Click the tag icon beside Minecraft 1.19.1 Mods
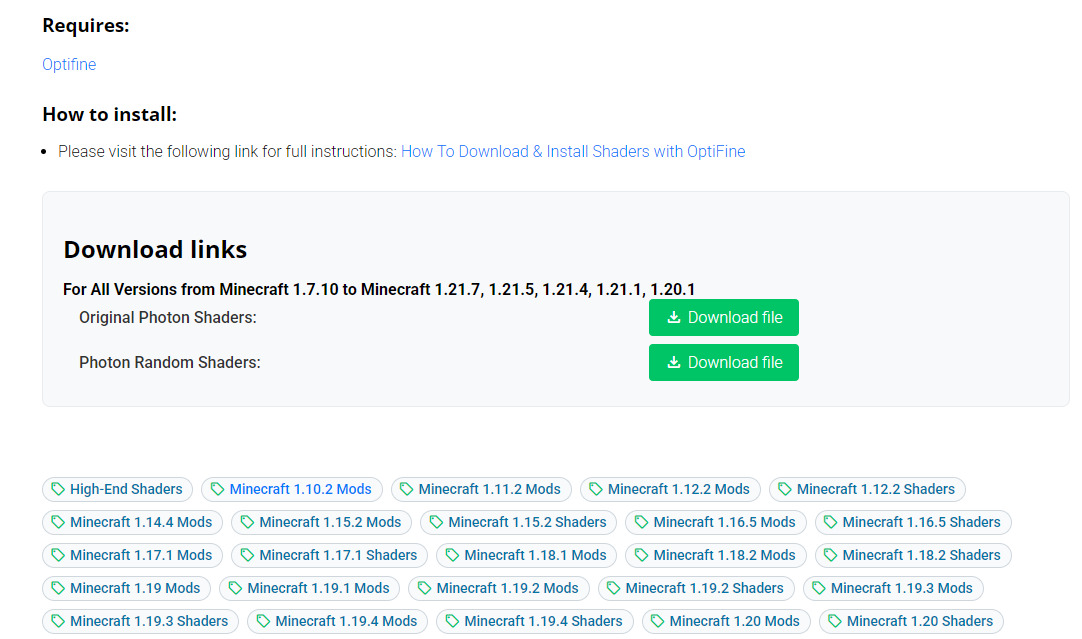Screen dimensions: 1082x639 pyautogui.click(x=235, y=589)
